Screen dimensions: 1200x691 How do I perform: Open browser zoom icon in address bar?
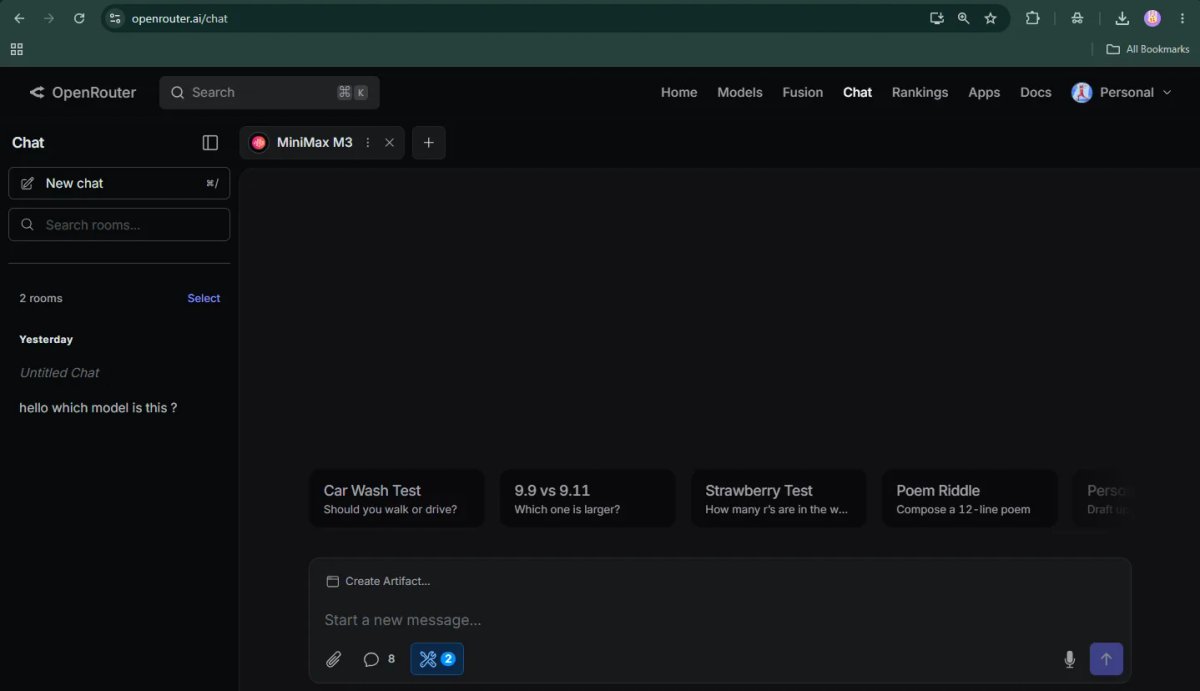[964, 18]
